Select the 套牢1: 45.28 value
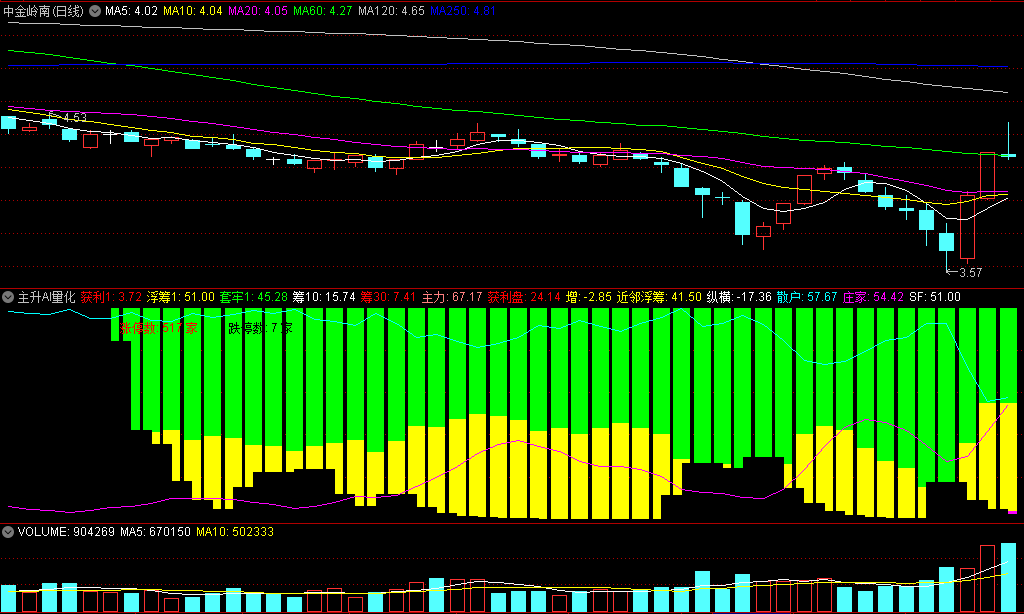 [x=253, y=297]
